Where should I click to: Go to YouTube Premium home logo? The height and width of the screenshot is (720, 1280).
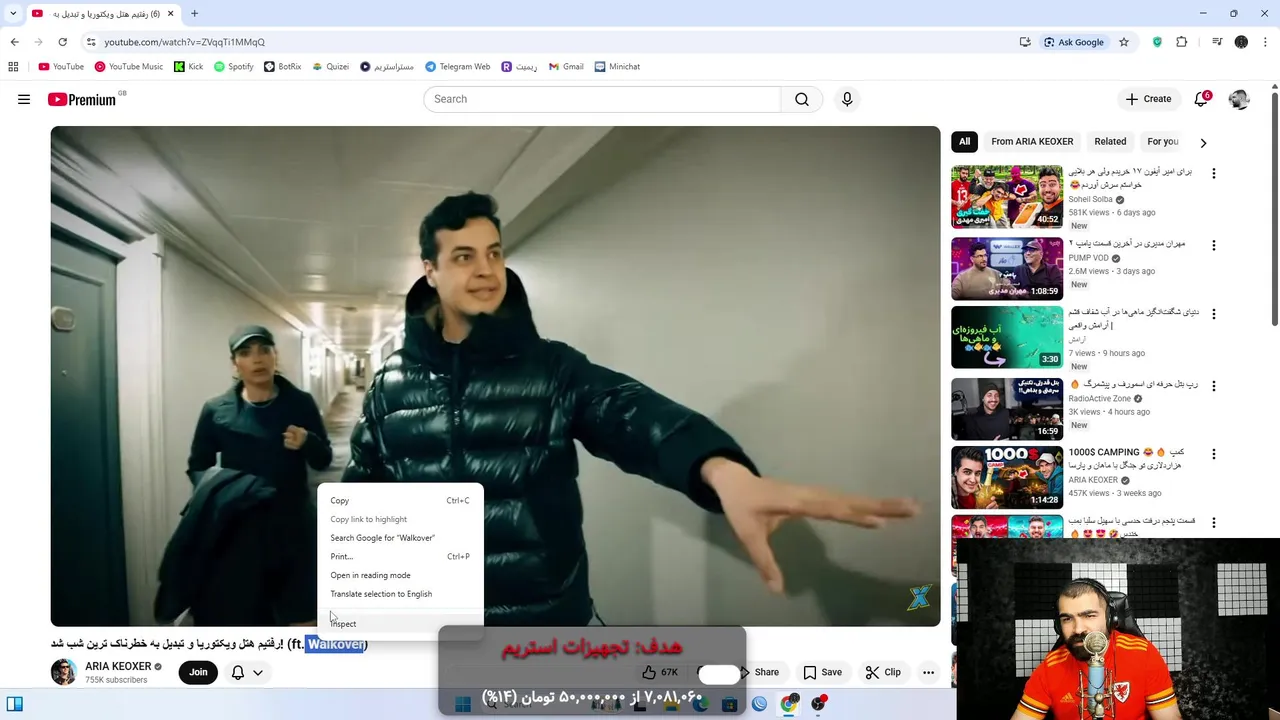82,99
